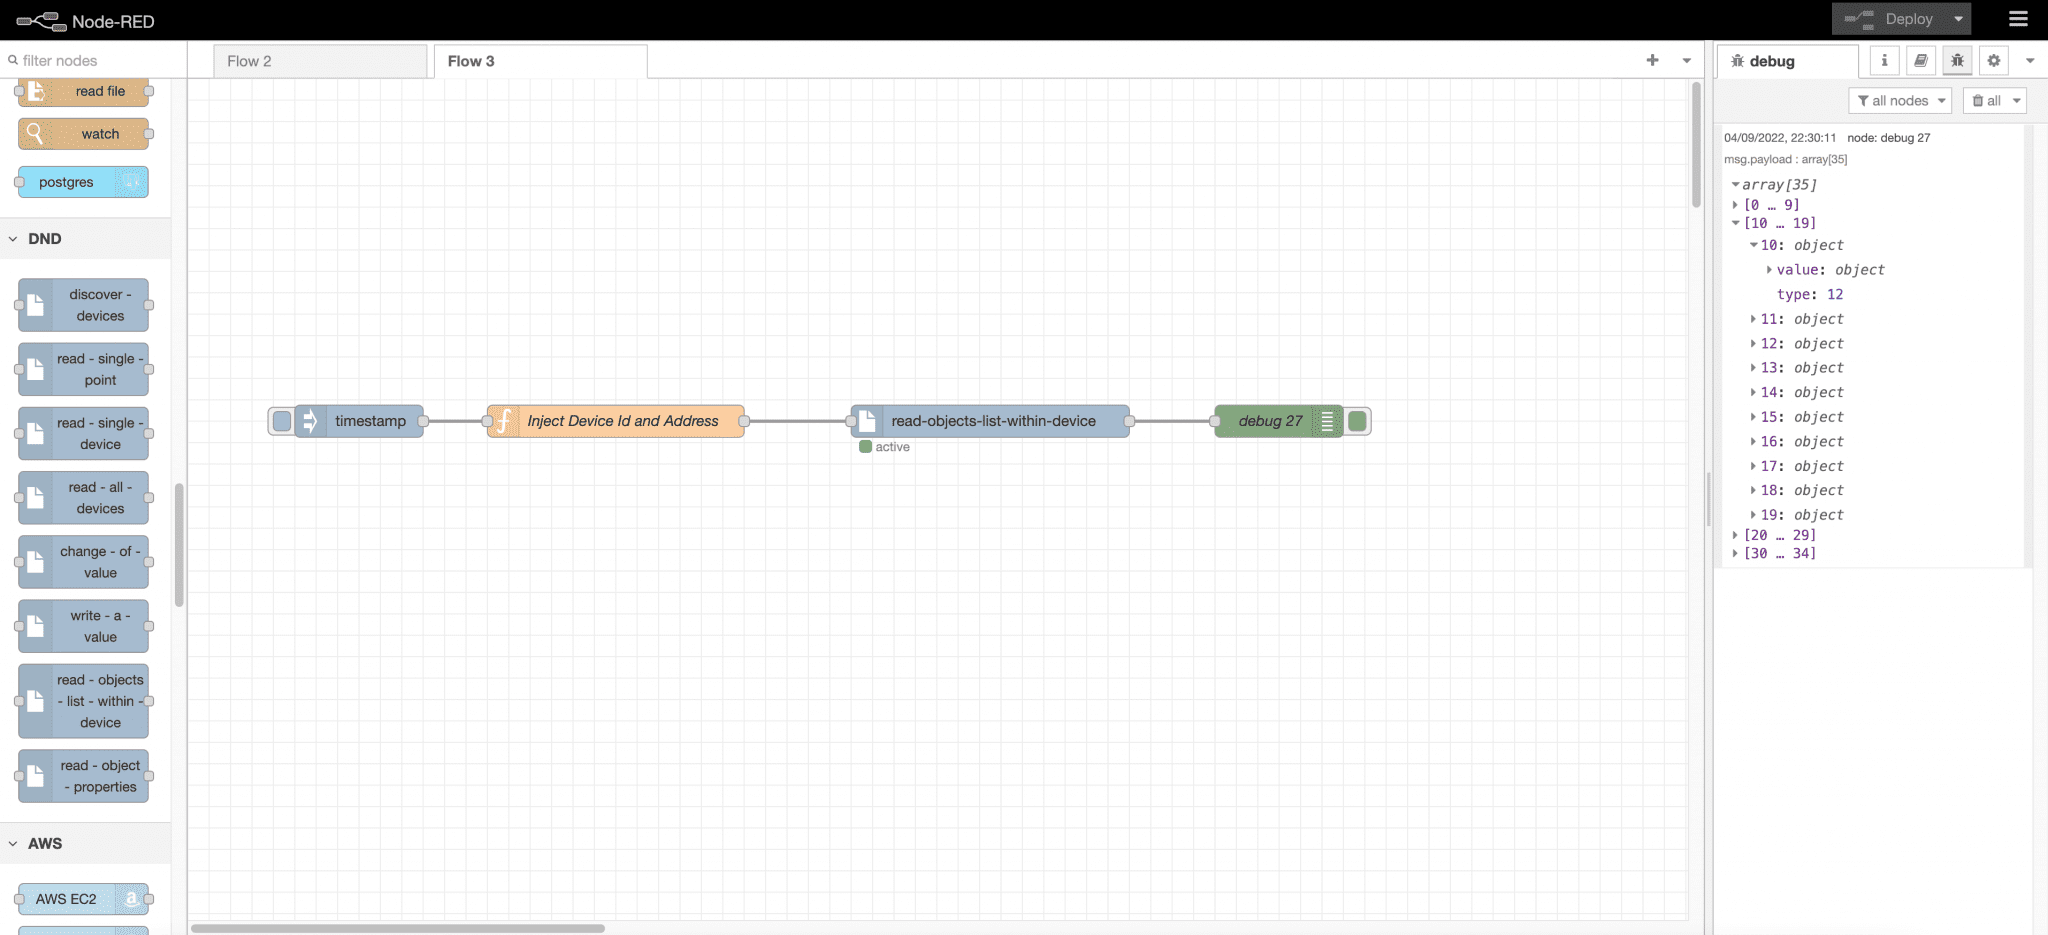Open the info sidebar panel

pos(1884,60)
